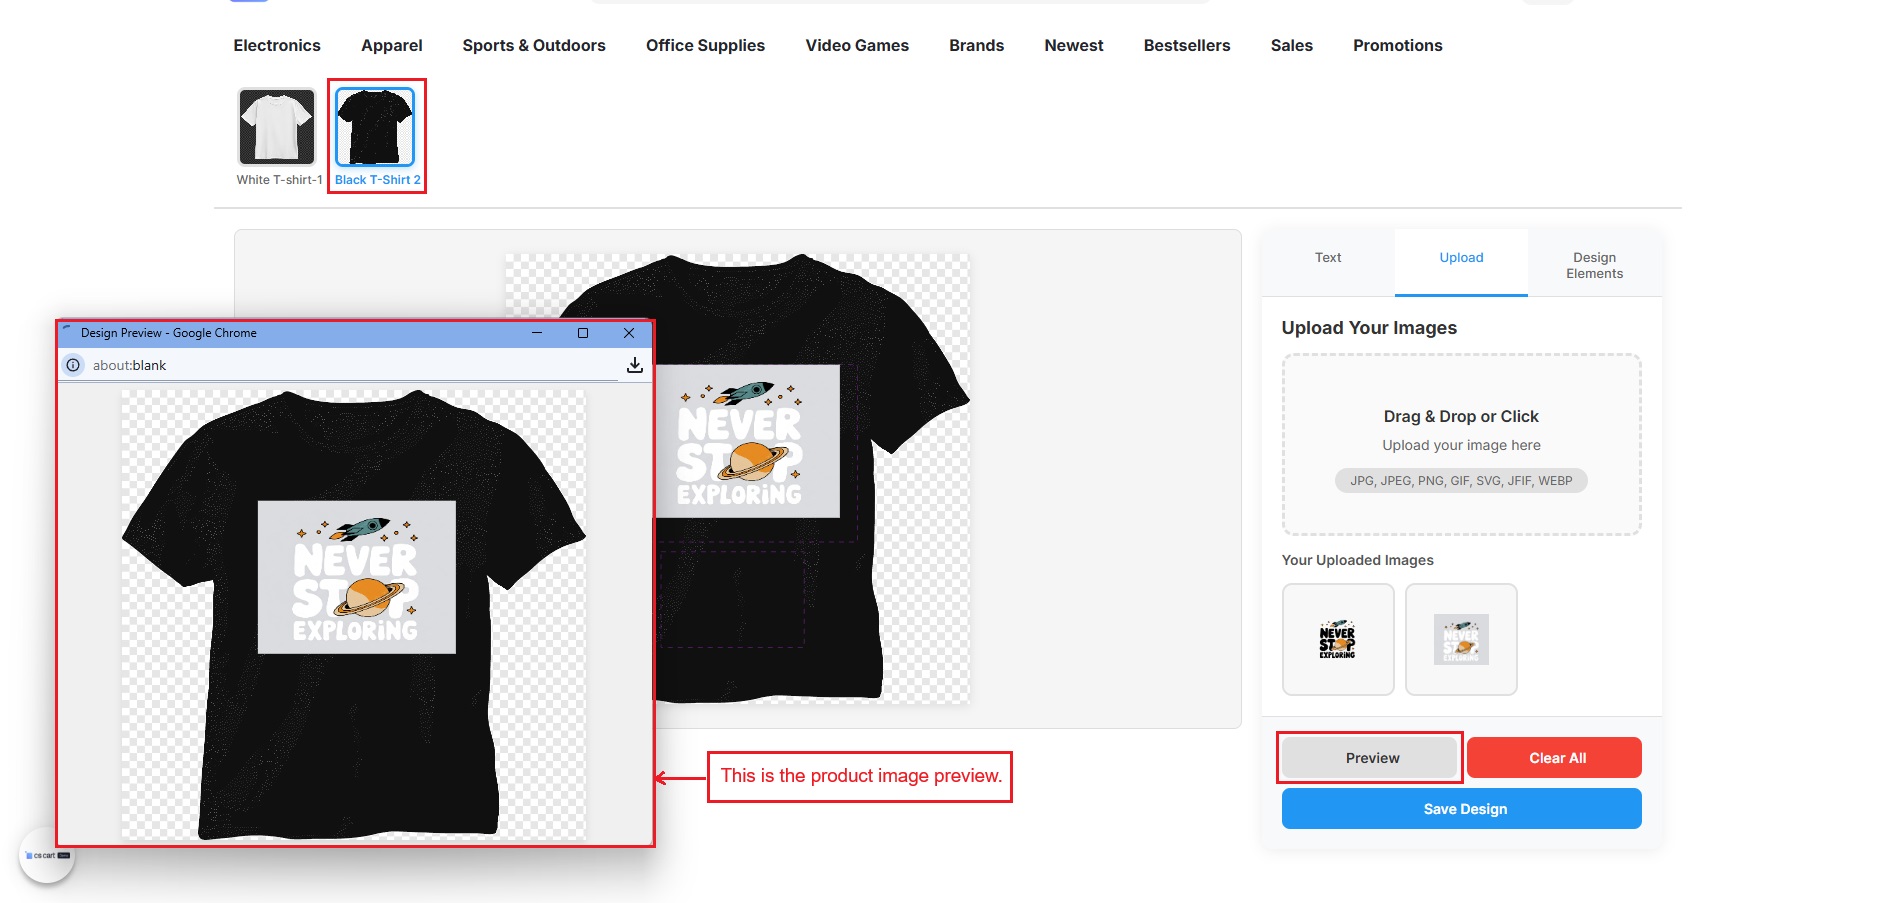The height and width of the screenshot is (903, 1888).
Task: Open the Apparel category menu
Action: tap(391, 46)
